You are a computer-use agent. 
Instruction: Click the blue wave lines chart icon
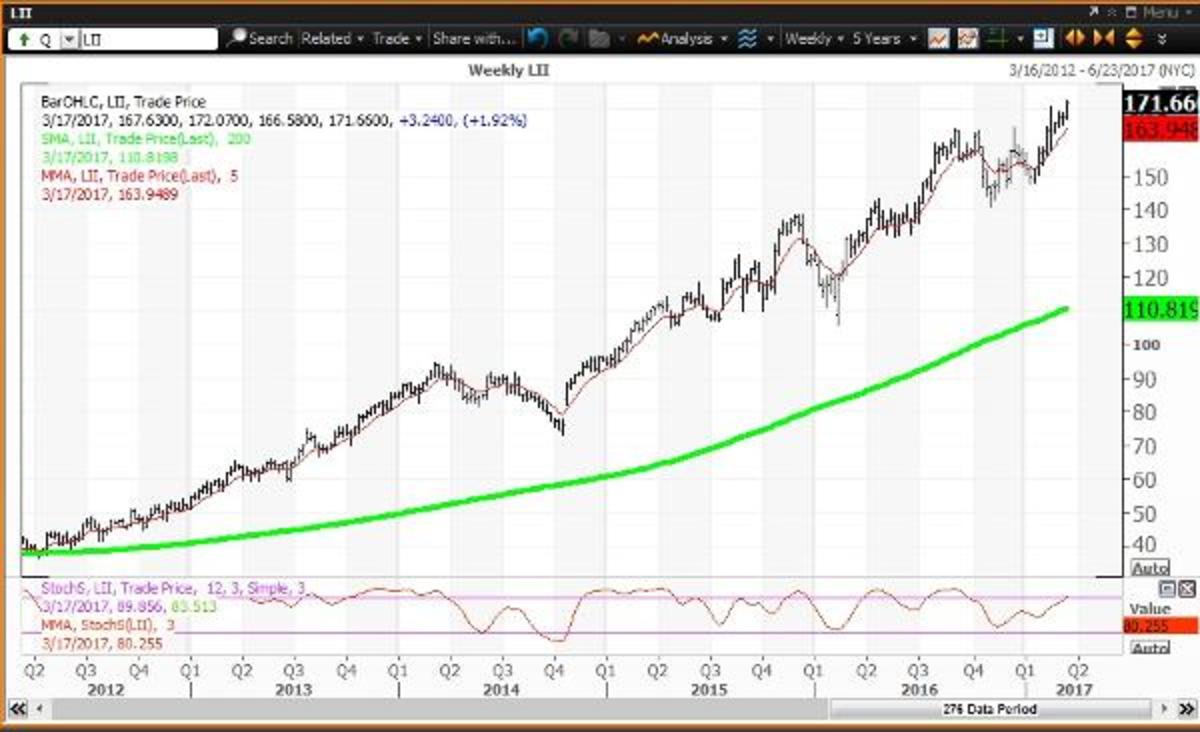click(x=747, y=39)
